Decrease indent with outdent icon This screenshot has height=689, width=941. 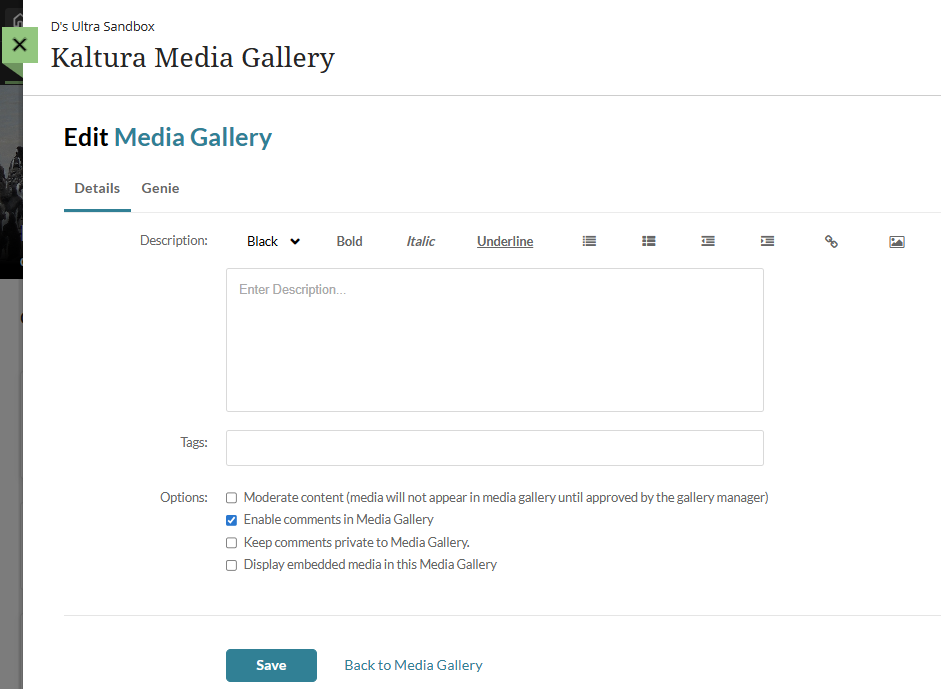pos(708,241)
